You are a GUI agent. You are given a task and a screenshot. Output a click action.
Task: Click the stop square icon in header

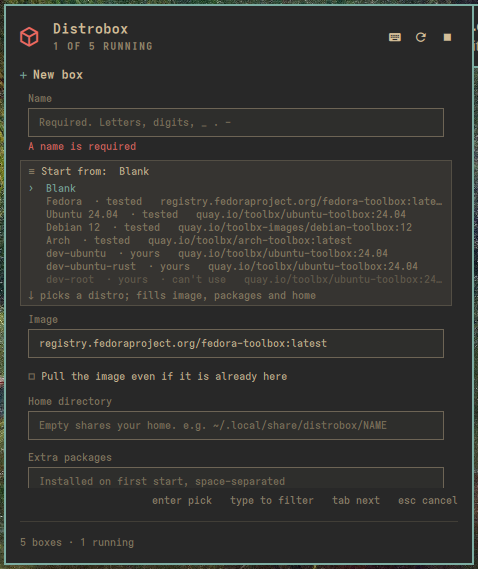point(447,37)
